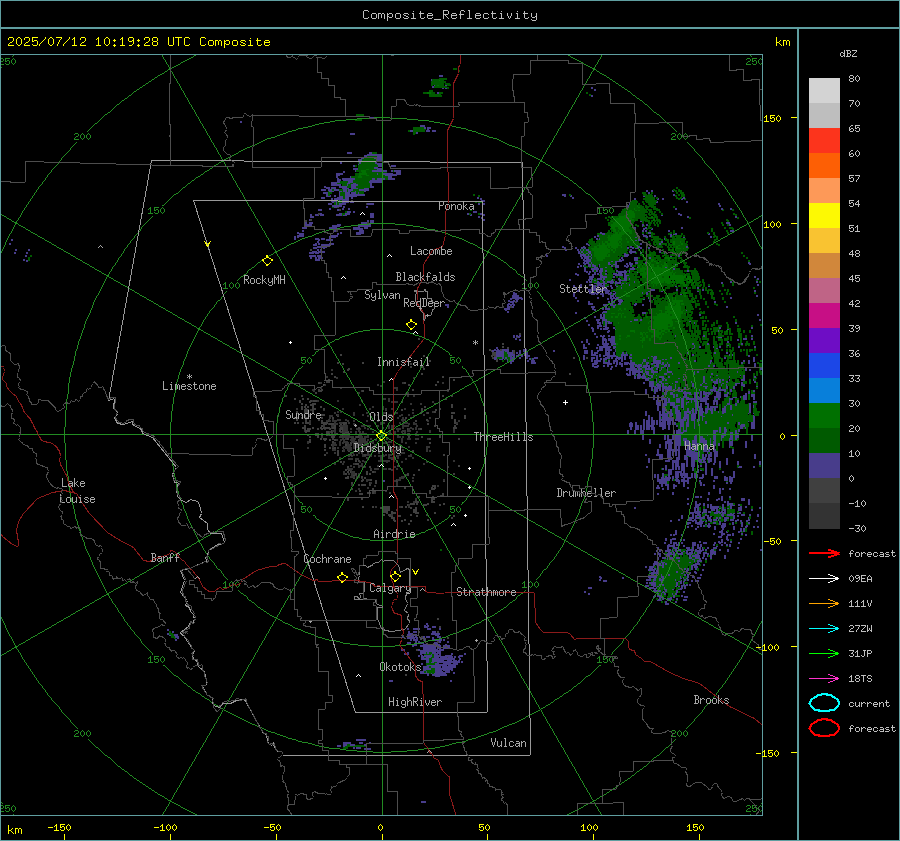The image size is (900, 841).
Task: Select the magenta 18TS arrow in legend
Action: click(x=824, y=679)
